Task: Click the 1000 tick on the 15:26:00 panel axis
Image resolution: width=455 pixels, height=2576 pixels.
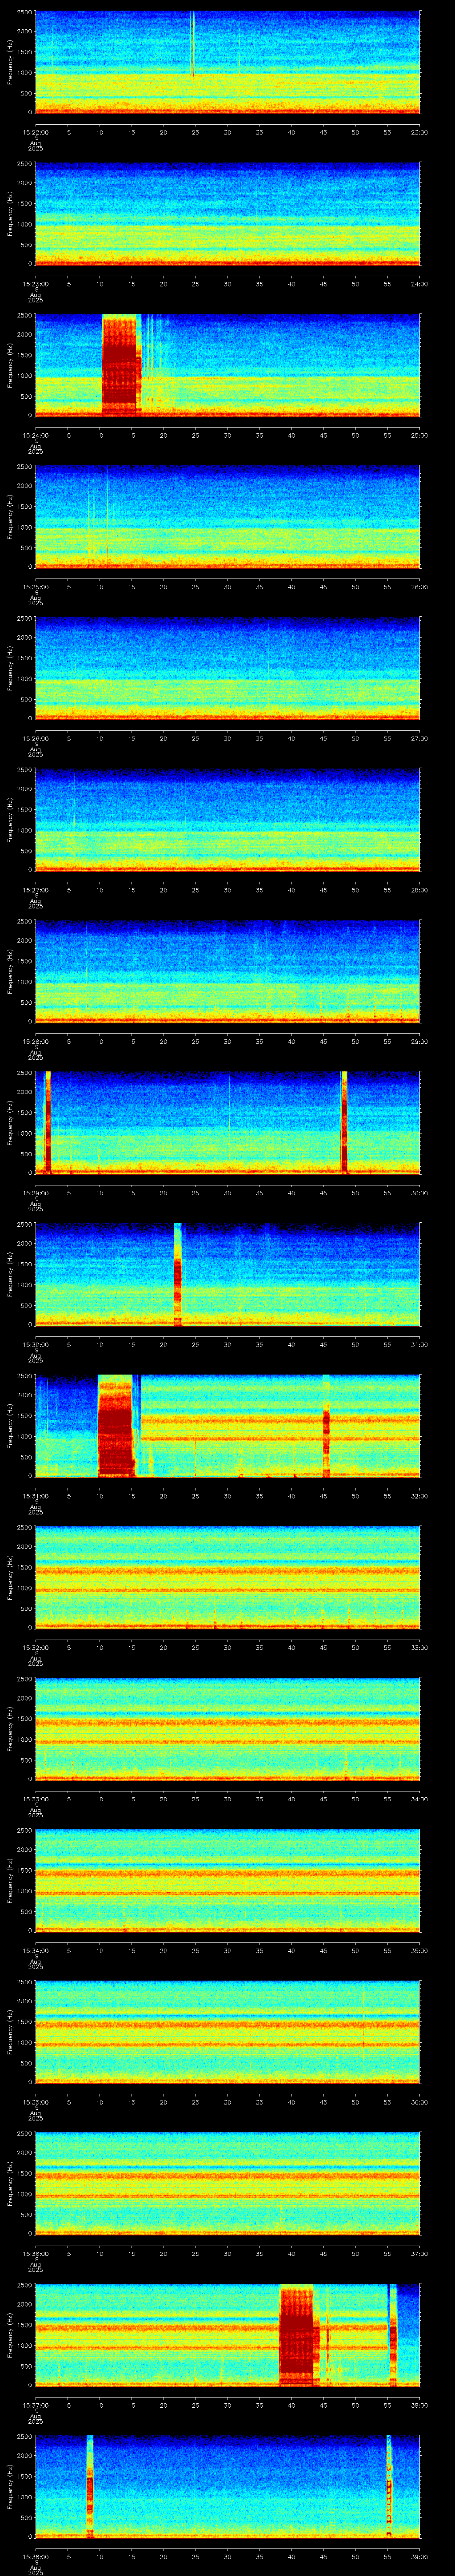Action: click(x=24, y=679)
